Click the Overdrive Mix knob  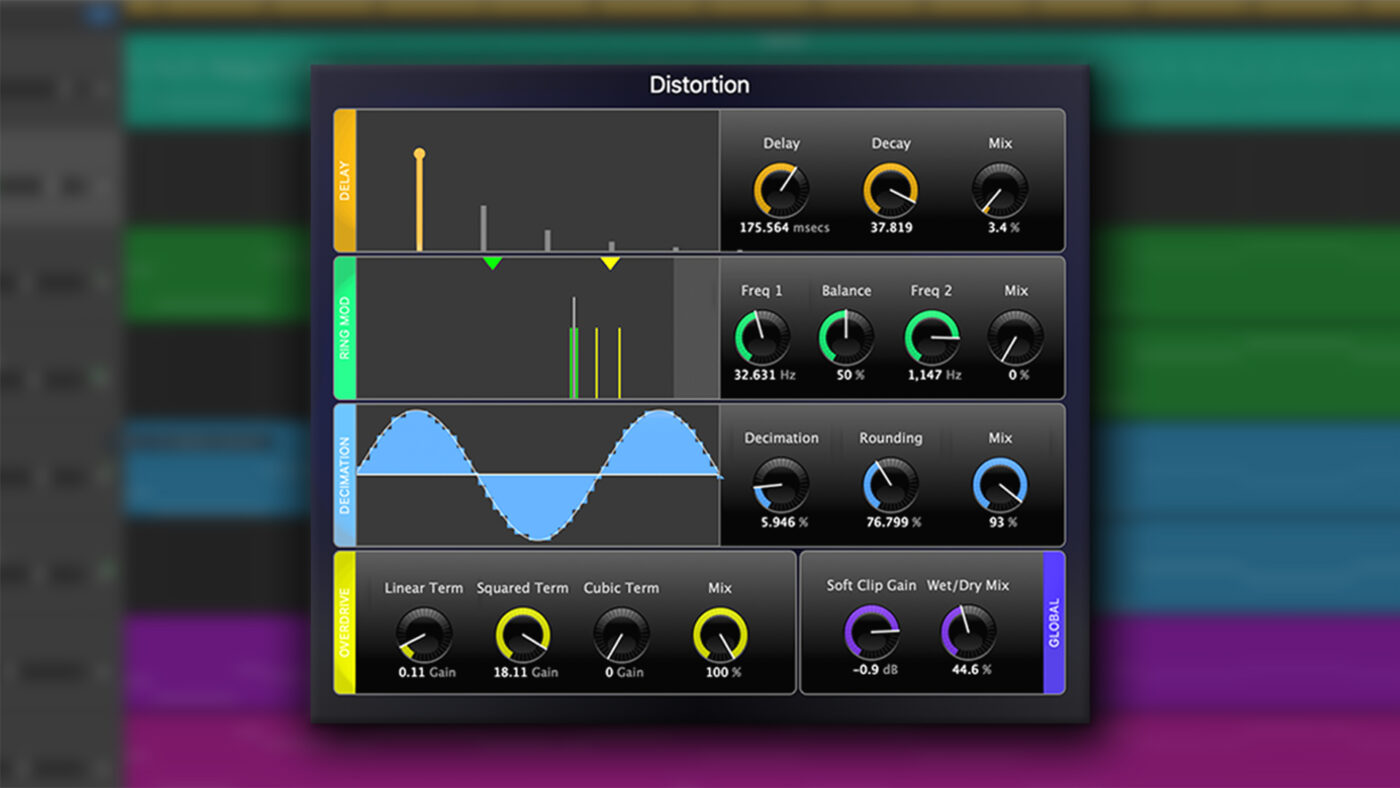pyautogui.click(x=720, y=635)
